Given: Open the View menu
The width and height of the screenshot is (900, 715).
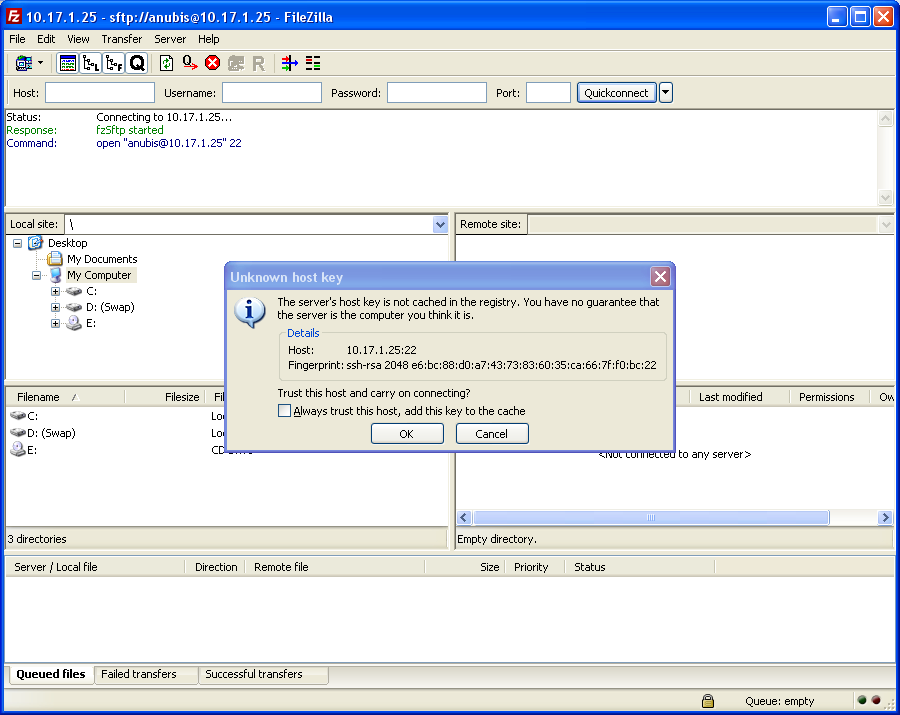Looking at the screenshot, I should click(78, 39).
